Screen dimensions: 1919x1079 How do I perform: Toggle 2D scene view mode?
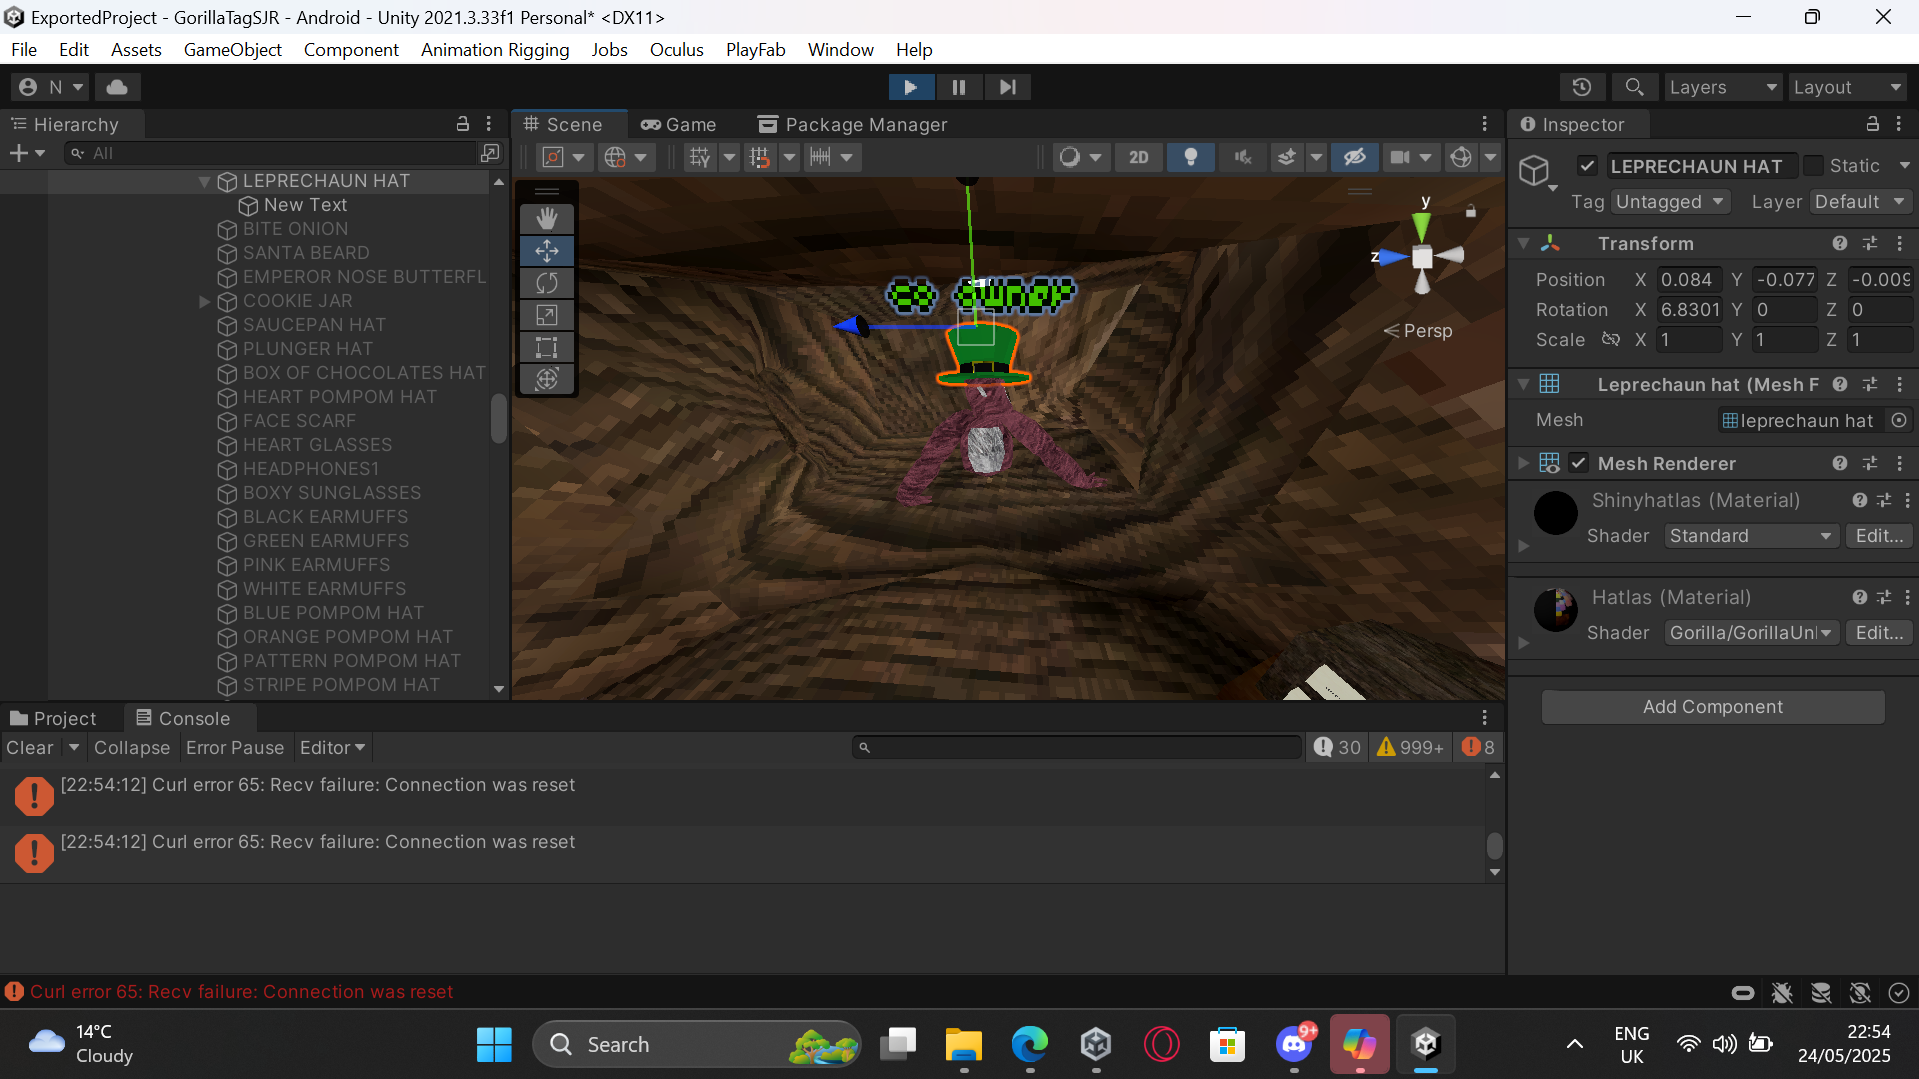pyautogui.click(x=1138, y=157)
